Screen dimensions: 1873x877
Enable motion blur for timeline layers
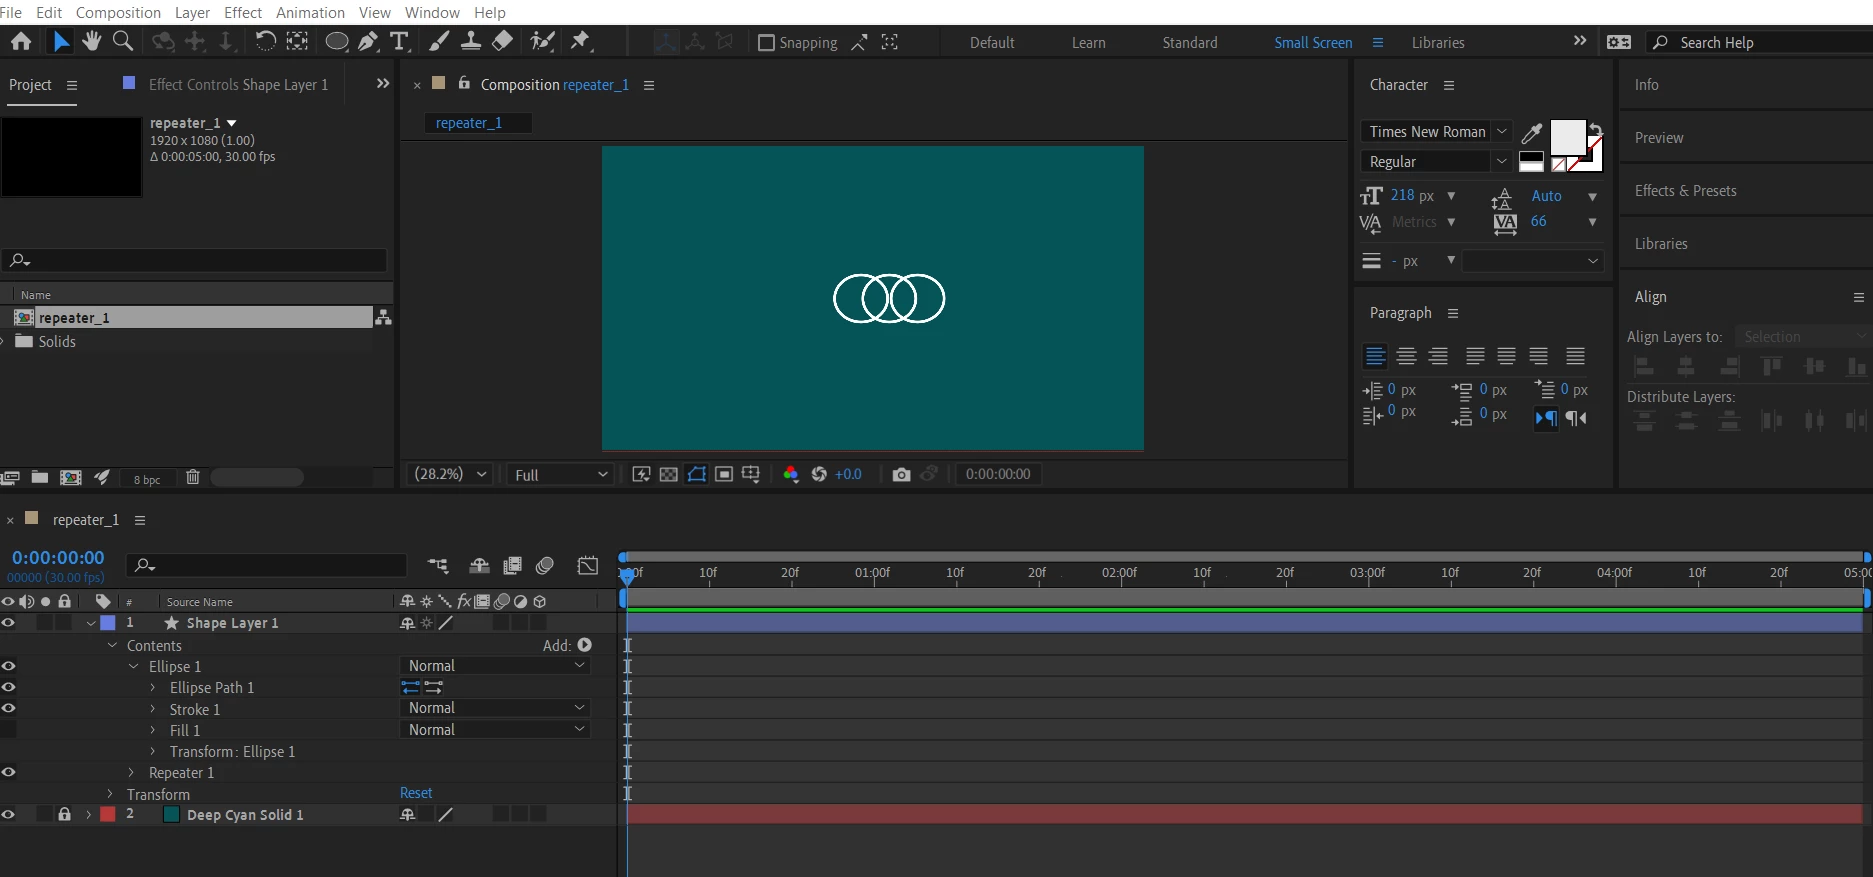[x=545, y=566]
